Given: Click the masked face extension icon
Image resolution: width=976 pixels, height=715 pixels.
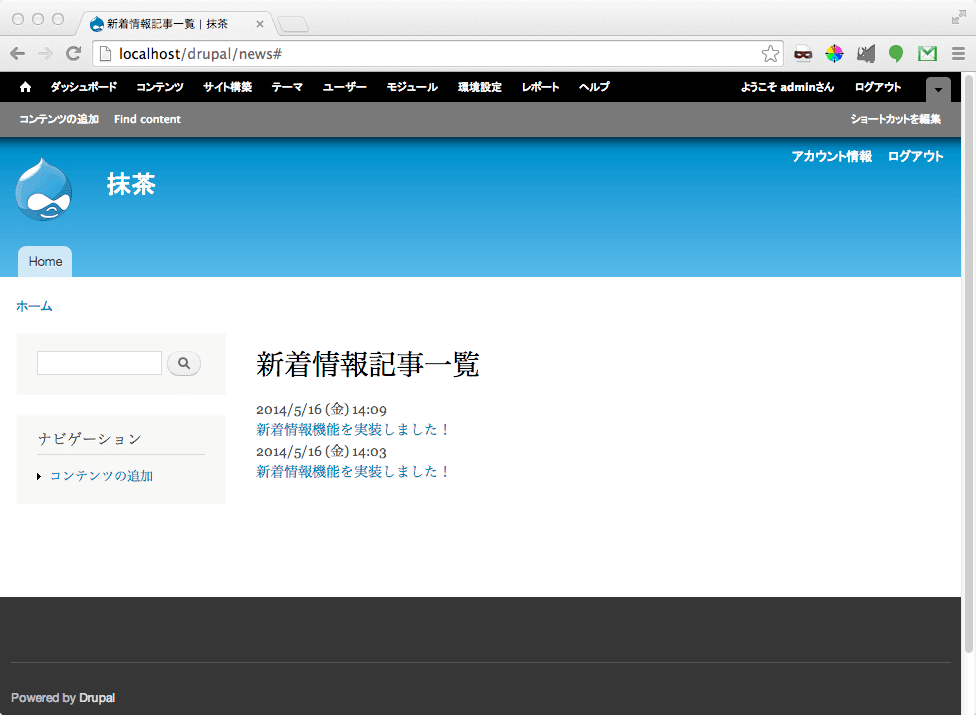Looking at the screenshot, I should click(803, 54).
